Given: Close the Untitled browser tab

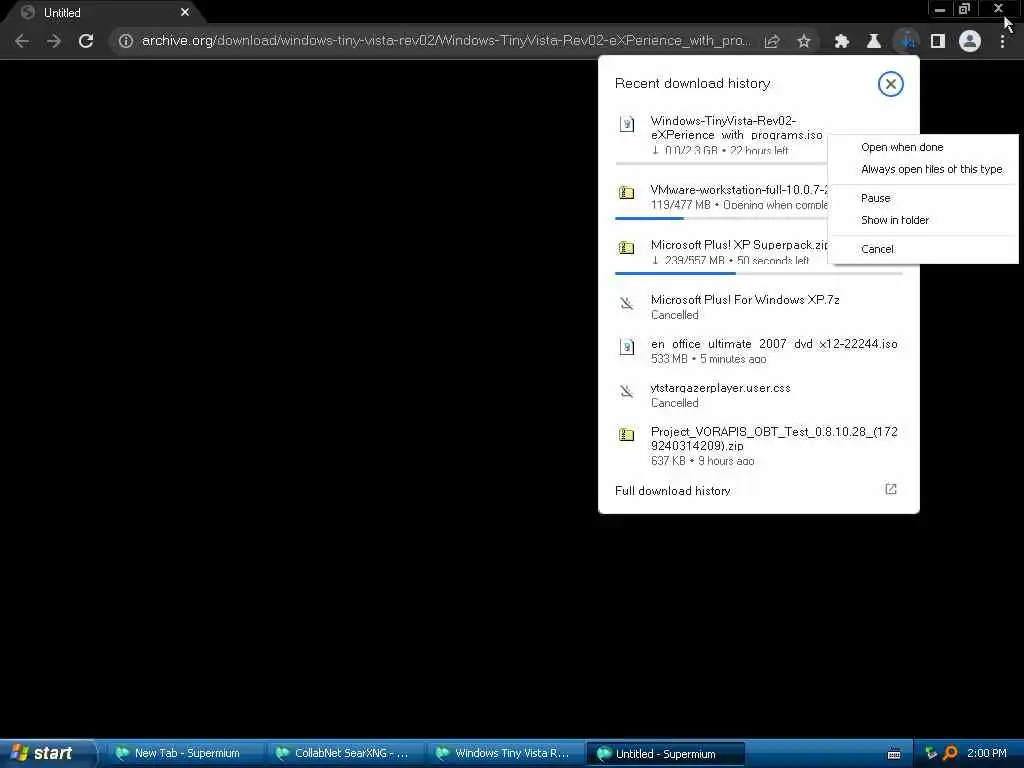Looking at the screenshot, I should click(185, 12).
